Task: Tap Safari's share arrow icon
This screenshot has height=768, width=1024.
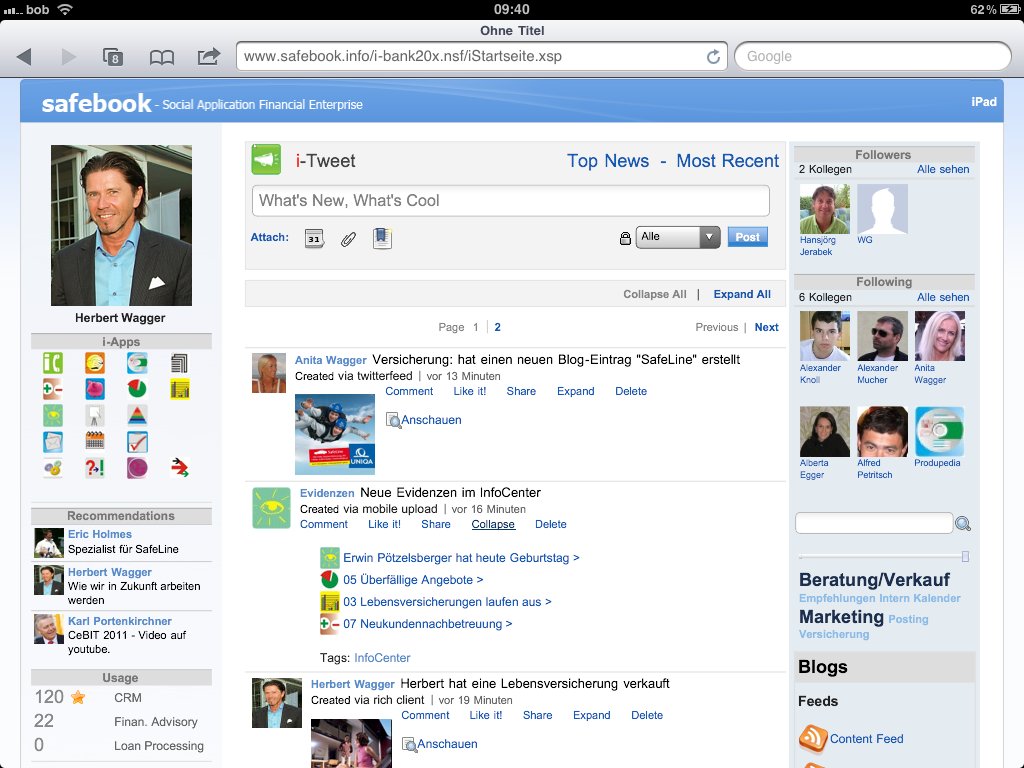Action: (208, 56)
